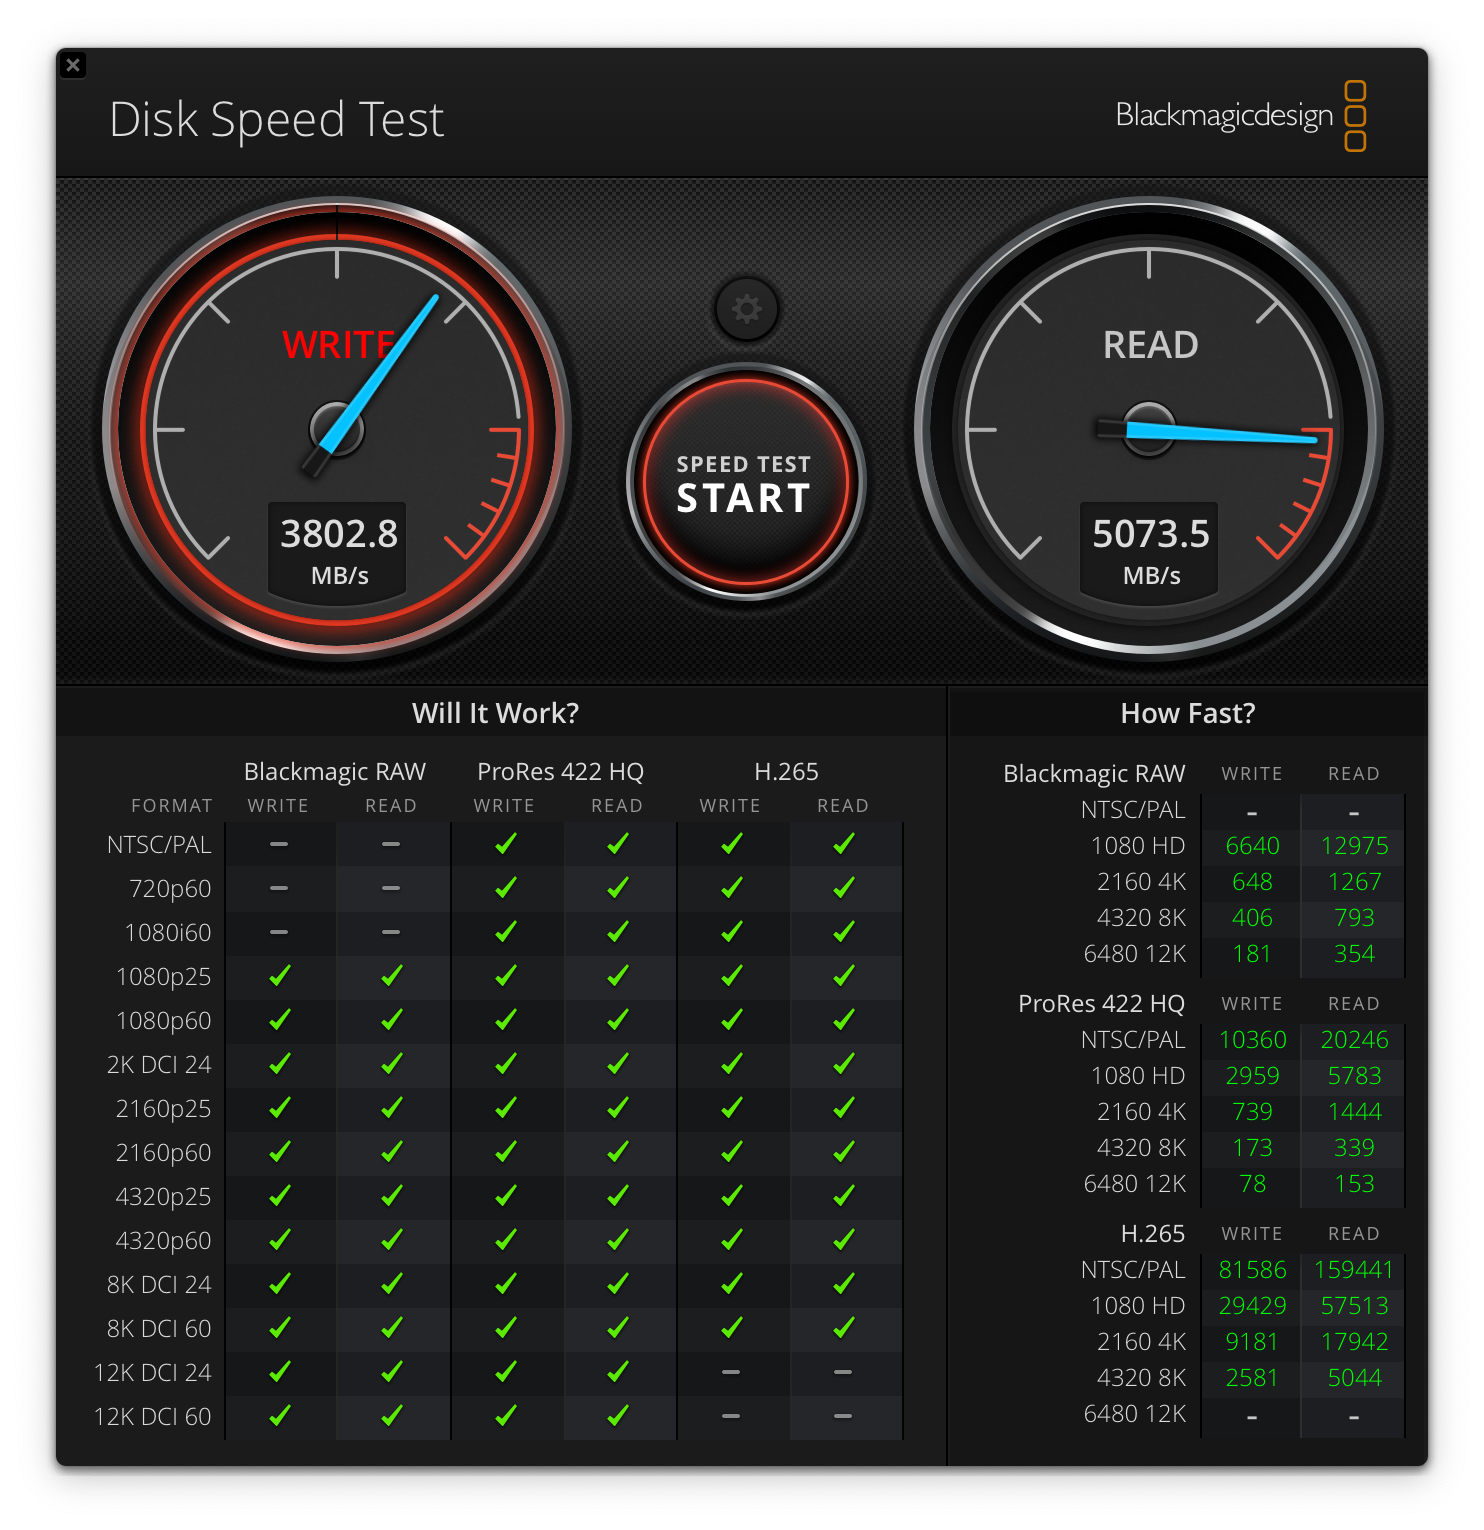
Task: Click the READ speed gauge needle
Action: pyautogui.click(x=1206, y=432)
